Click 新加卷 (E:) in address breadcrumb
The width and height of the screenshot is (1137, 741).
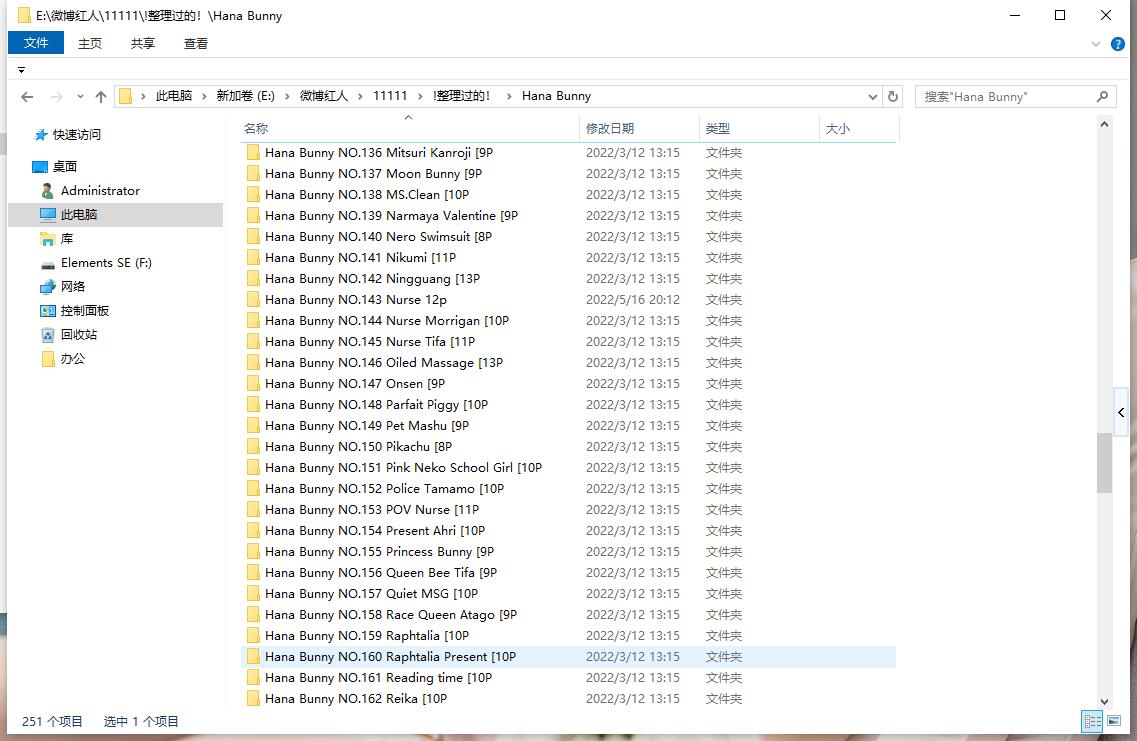point(246,96)
